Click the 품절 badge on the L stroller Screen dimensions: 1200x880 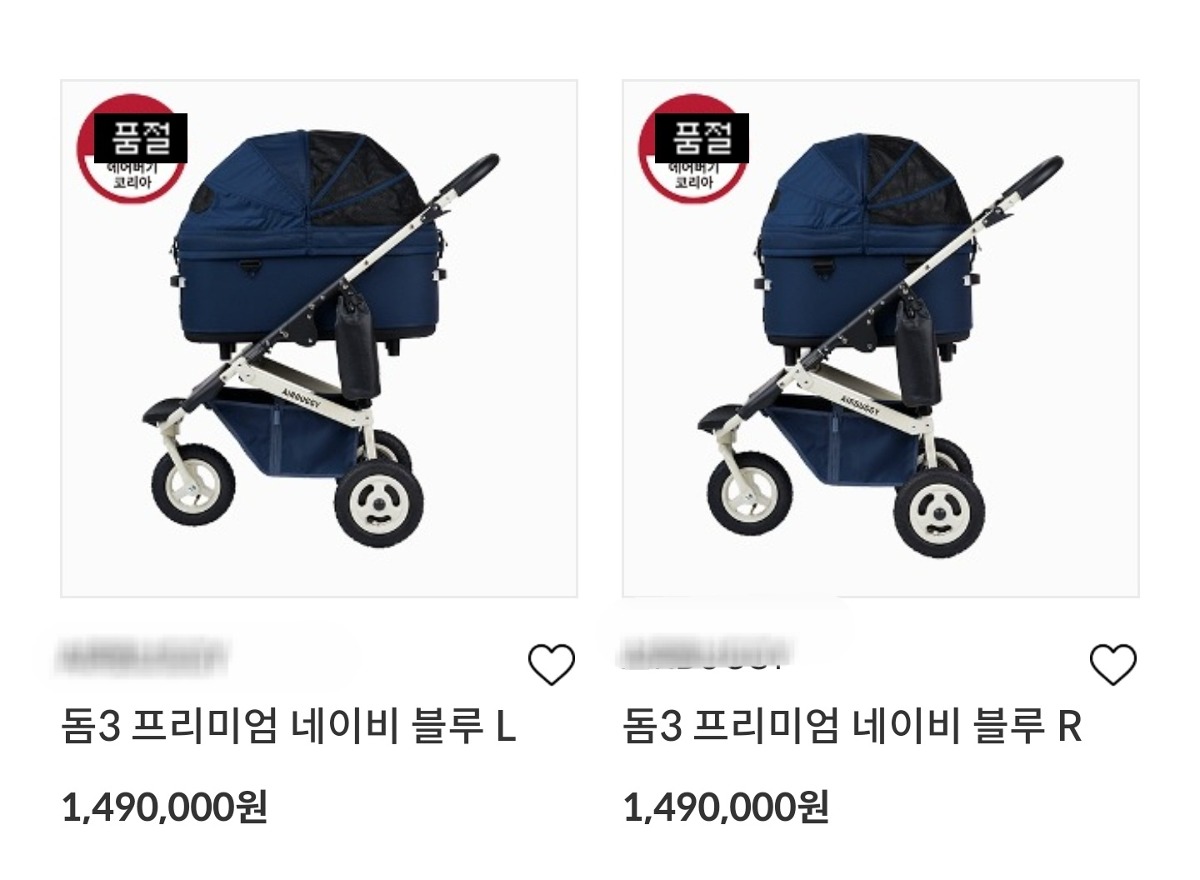coord(141,138)
